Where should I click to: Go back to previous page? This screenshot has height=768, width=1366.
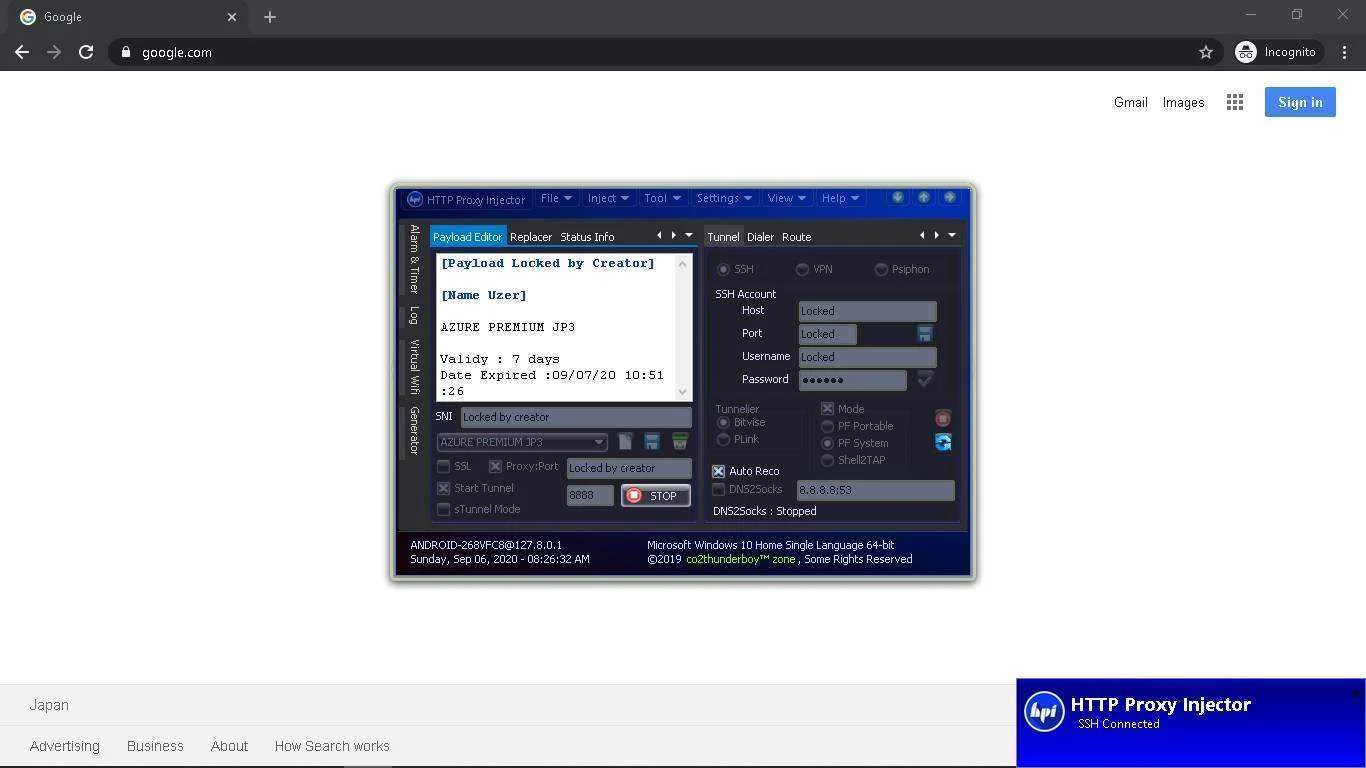coord(22,52)
